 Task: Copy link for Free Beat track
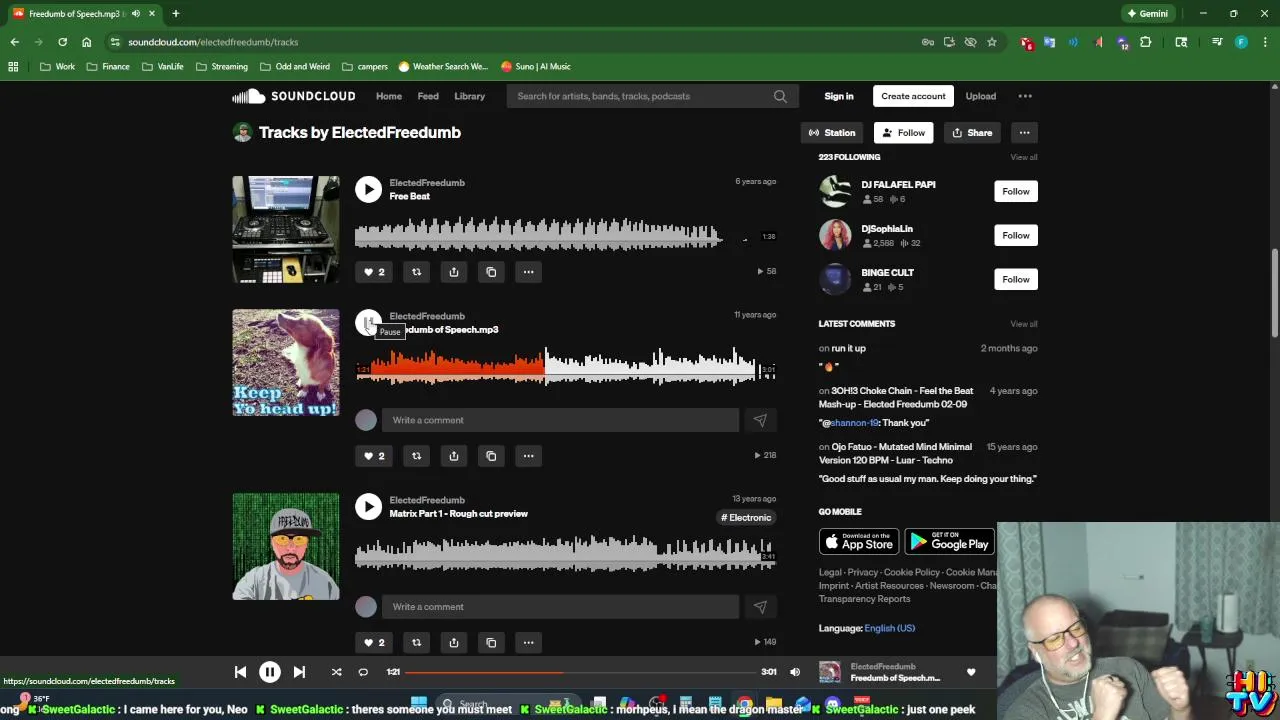coord(491,272)
